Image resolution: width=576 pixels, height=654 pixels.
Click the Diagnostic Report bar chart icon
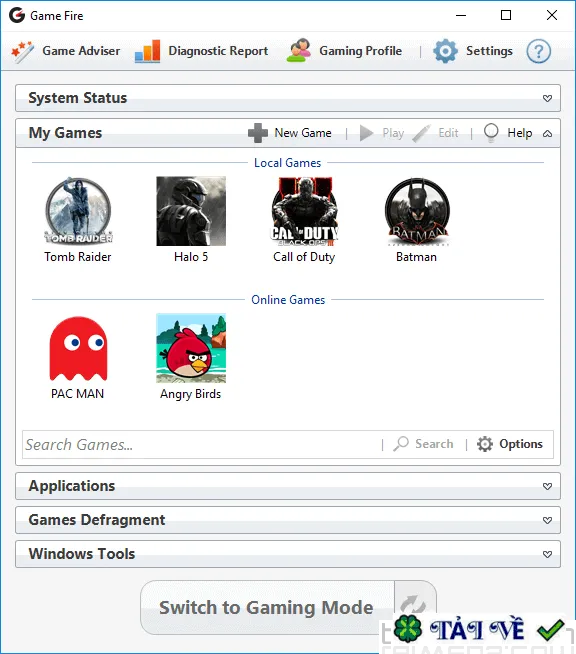(x=148, y=51)
